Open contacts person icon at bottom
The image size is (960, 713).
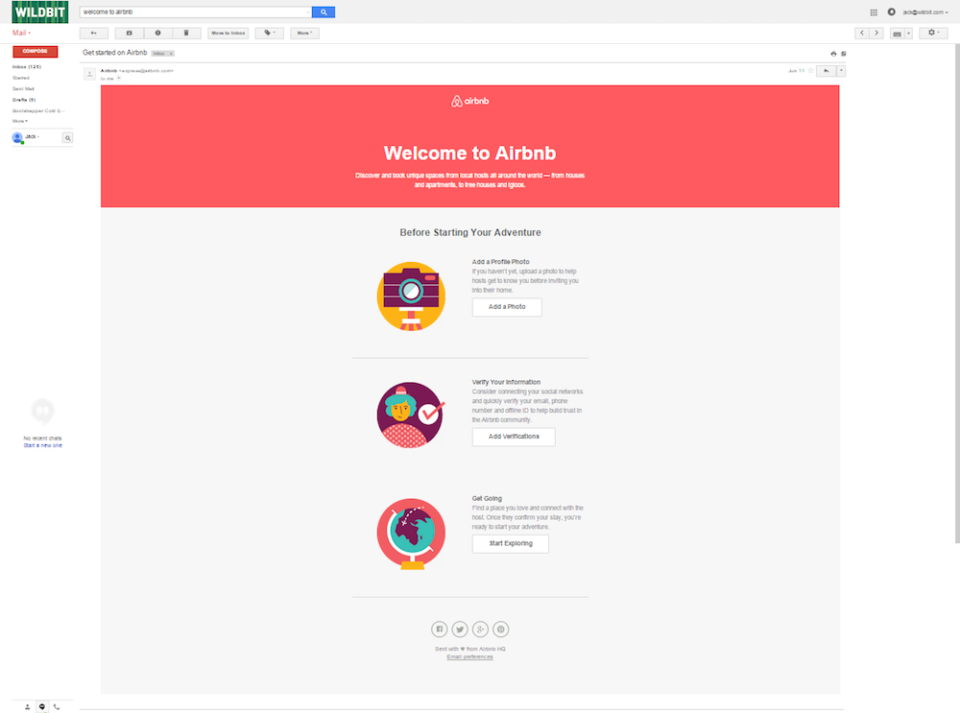click(28, 707)
